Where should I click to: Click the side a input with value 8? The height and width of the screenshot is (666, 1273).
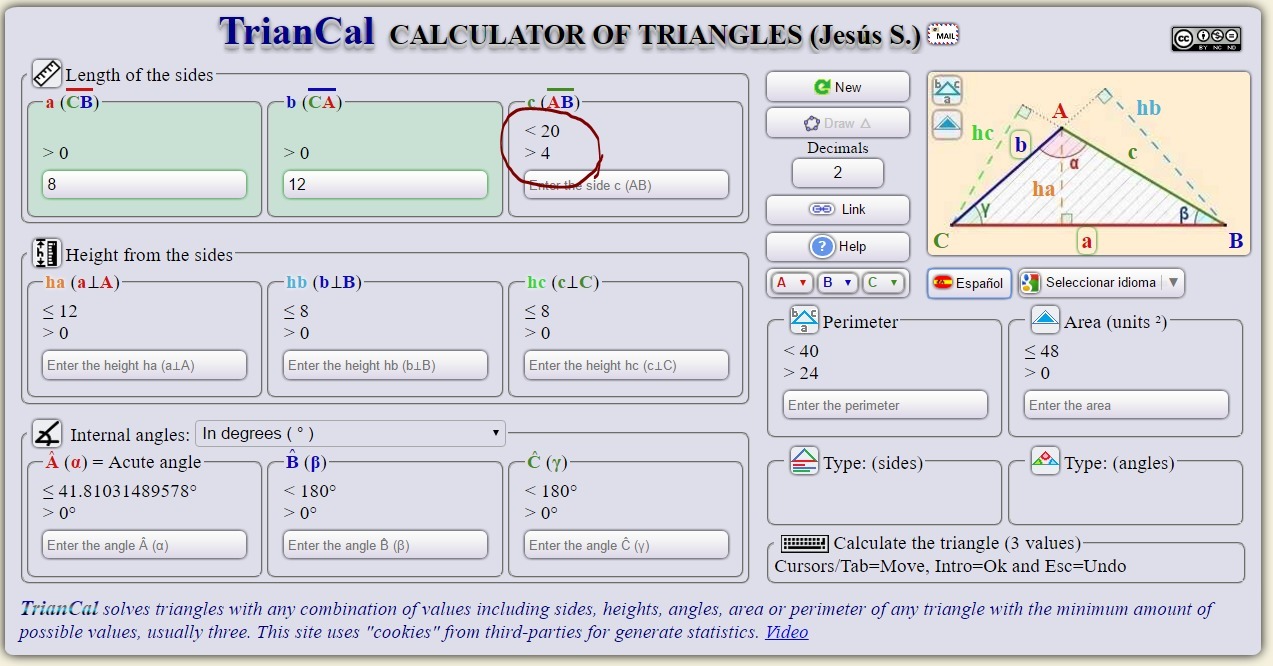tap(144, 185)
